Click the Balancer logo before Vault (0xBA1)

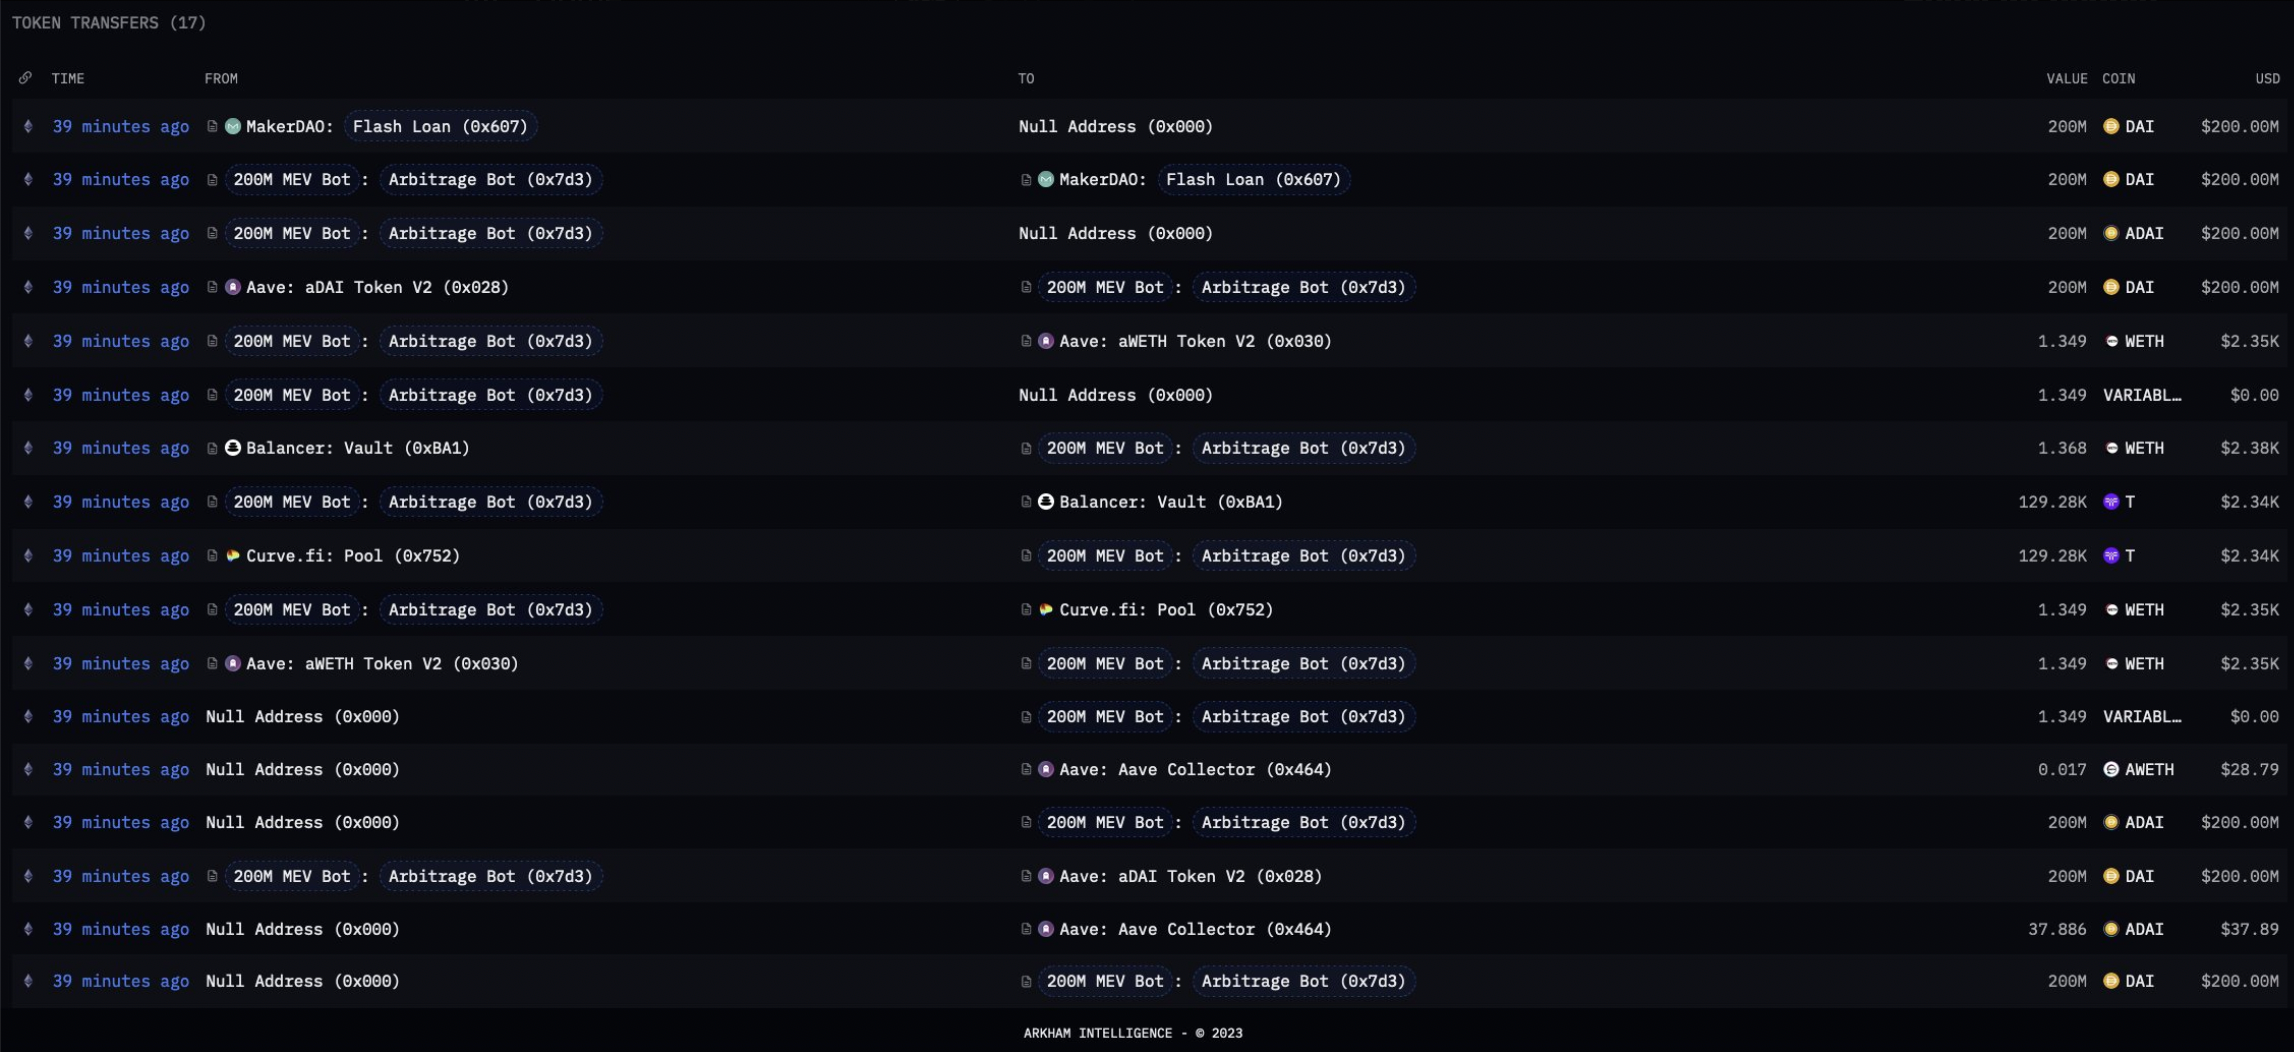coord(234,448)
